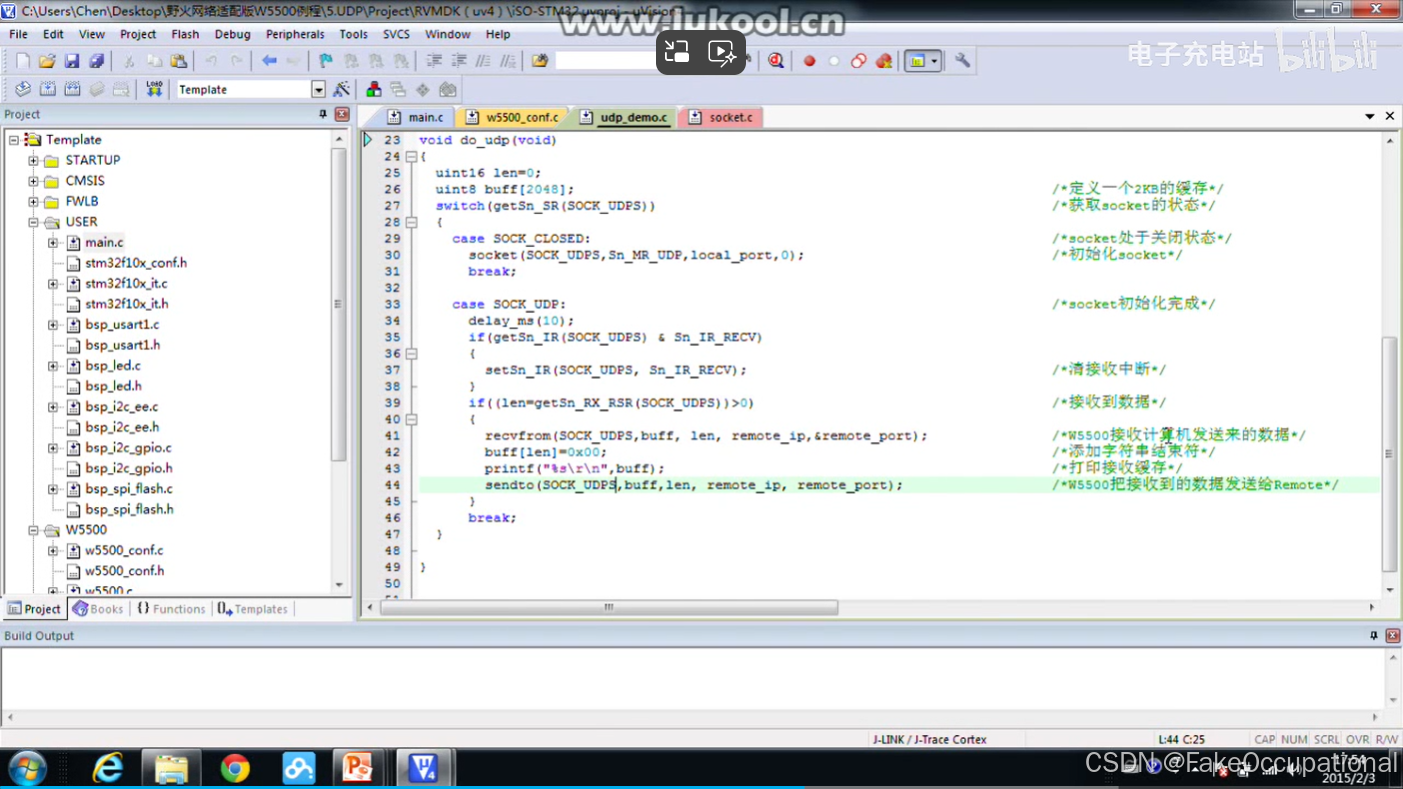This screenshot has height=789, width=1403.
Task: Open the Find in Files icon
Action: (x=540, y=61)
